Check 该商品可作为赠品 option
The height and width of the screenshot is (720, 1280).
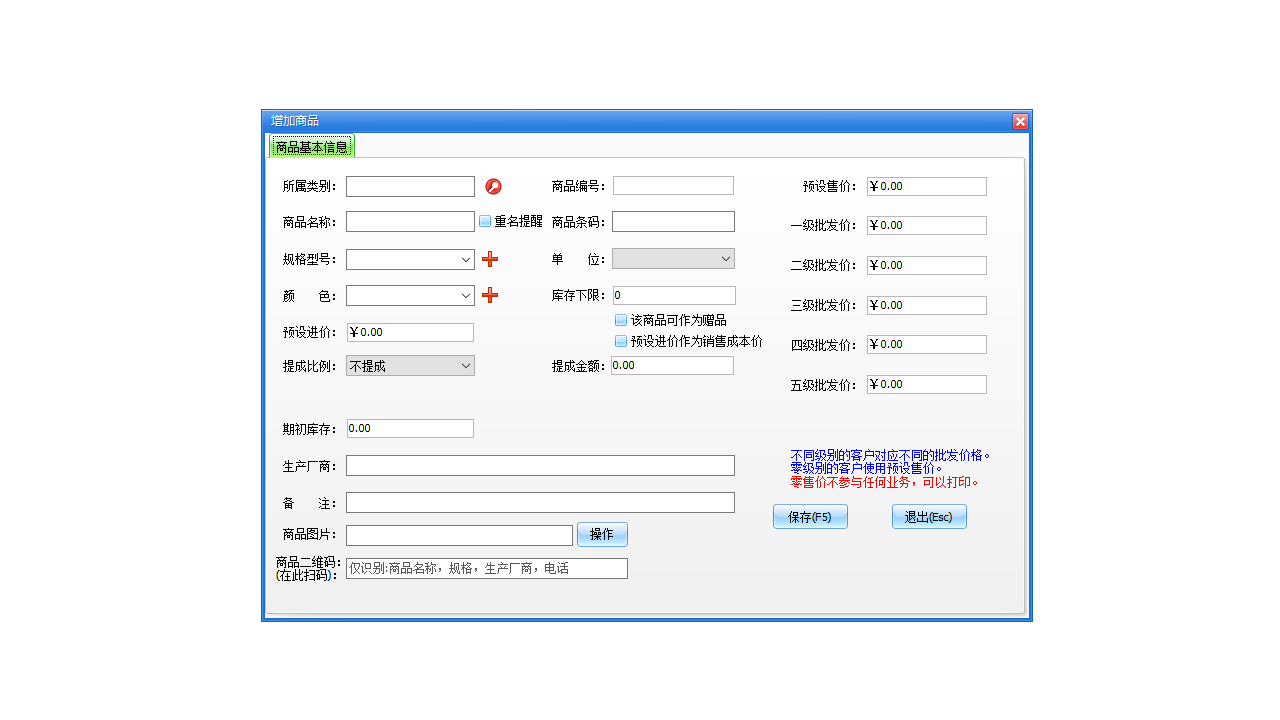[621, 320]
